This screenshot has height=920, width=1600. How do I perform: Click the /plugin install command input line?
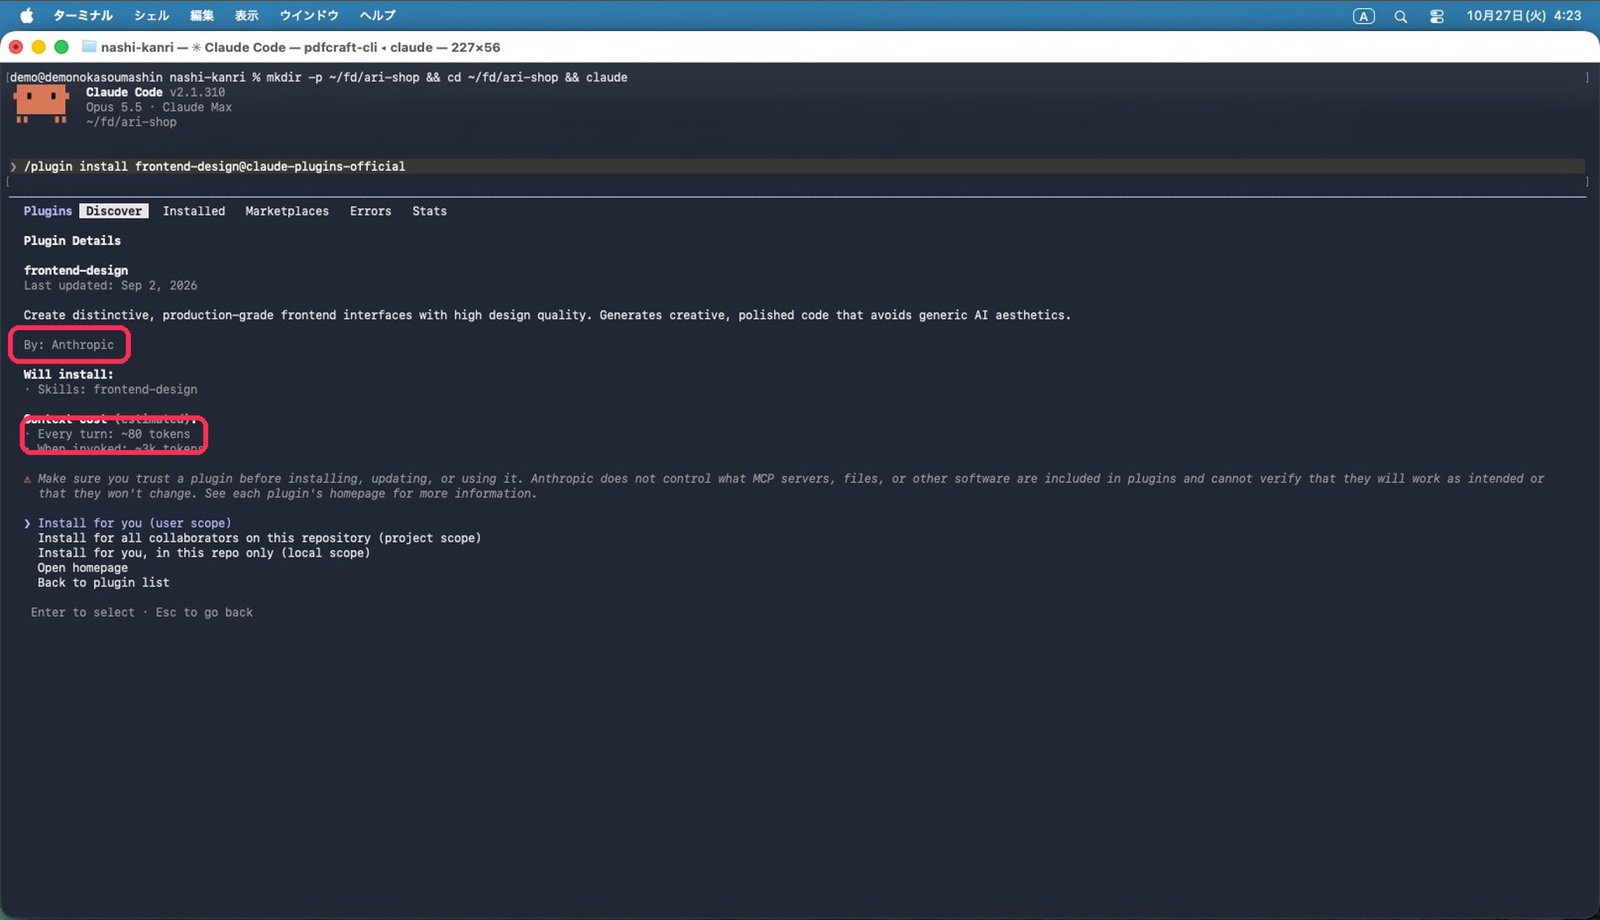coord(797,166)
